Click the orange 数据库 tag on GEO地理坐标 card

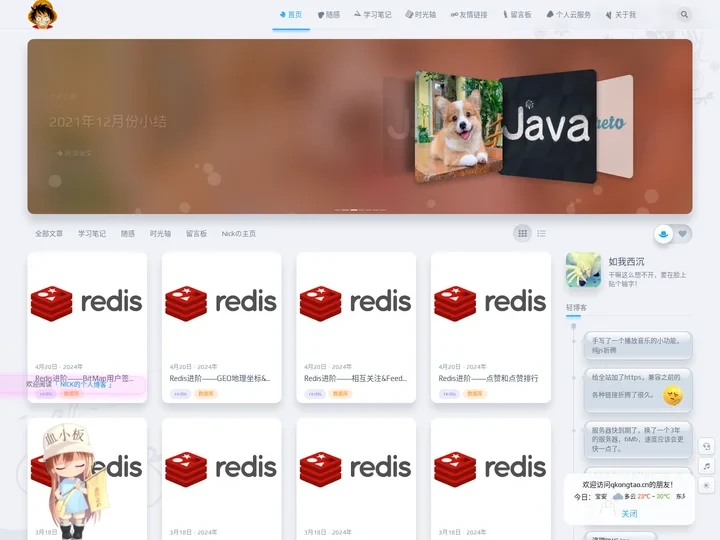click(x=206, y=394)
